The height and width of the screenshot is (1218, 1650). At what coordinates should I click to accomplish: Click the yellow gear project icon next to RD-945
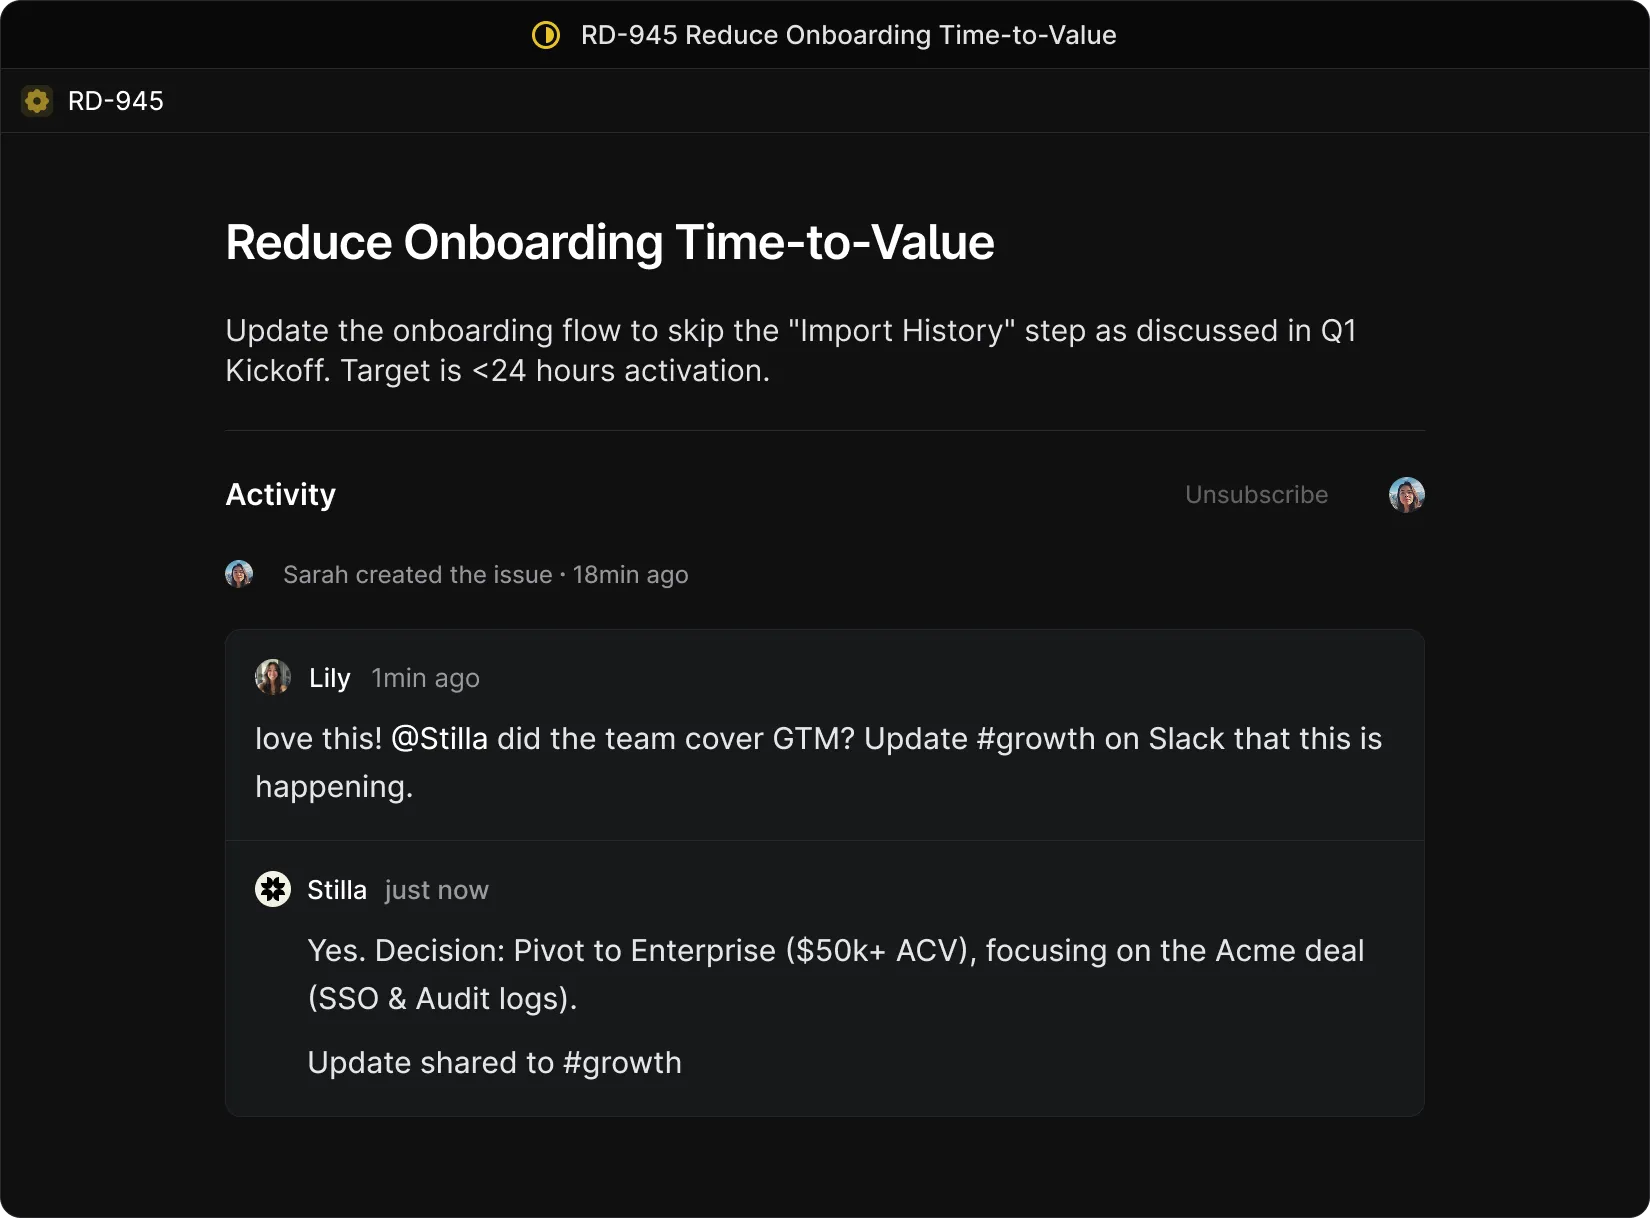[x=37, y=101]
